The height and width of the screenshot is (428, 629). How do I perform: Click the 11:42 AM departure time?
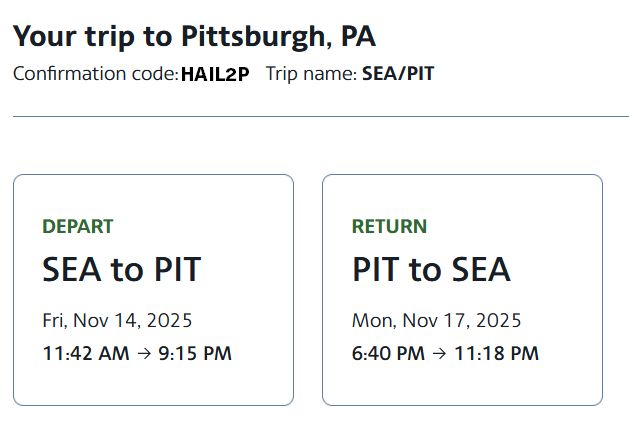point(86,354)
